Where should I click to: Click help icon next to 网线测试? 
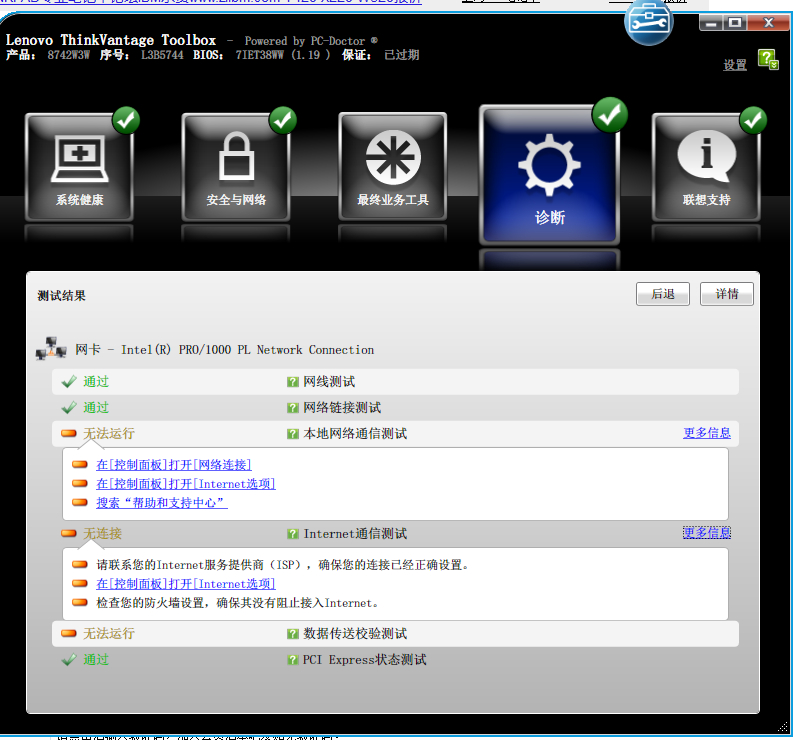click(293, 382)
